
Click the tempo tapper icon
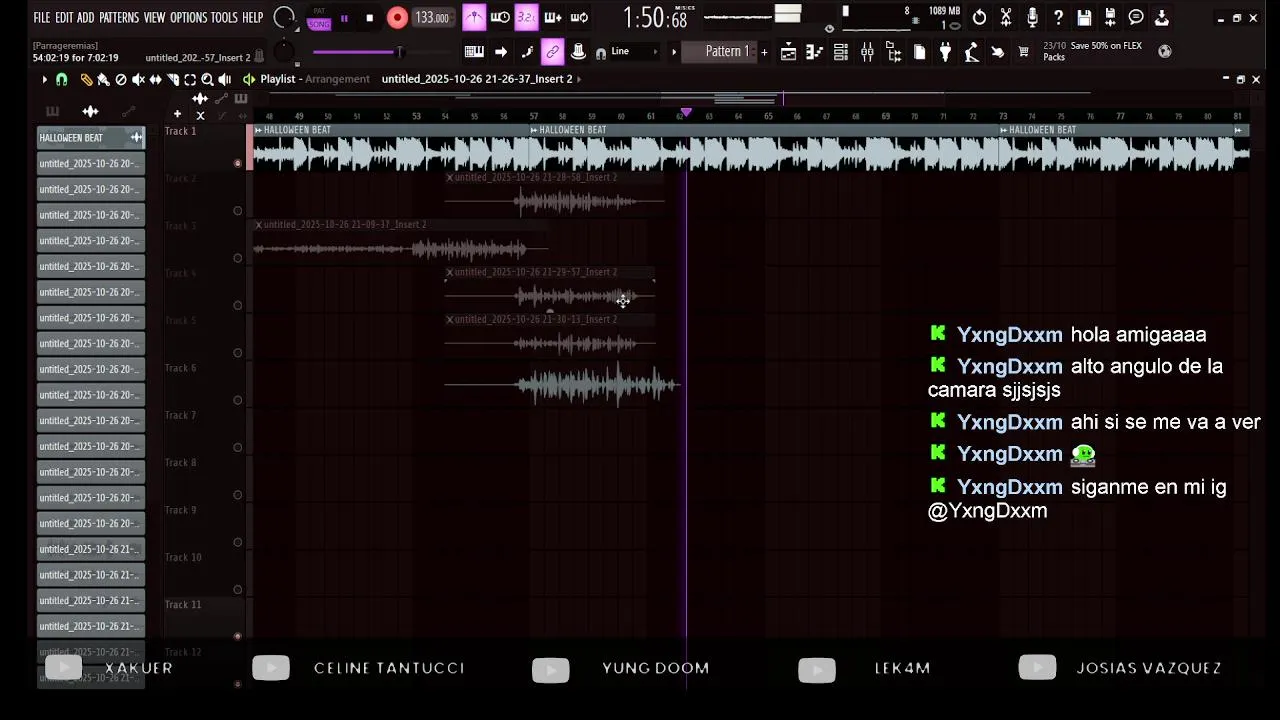[971, 52]
